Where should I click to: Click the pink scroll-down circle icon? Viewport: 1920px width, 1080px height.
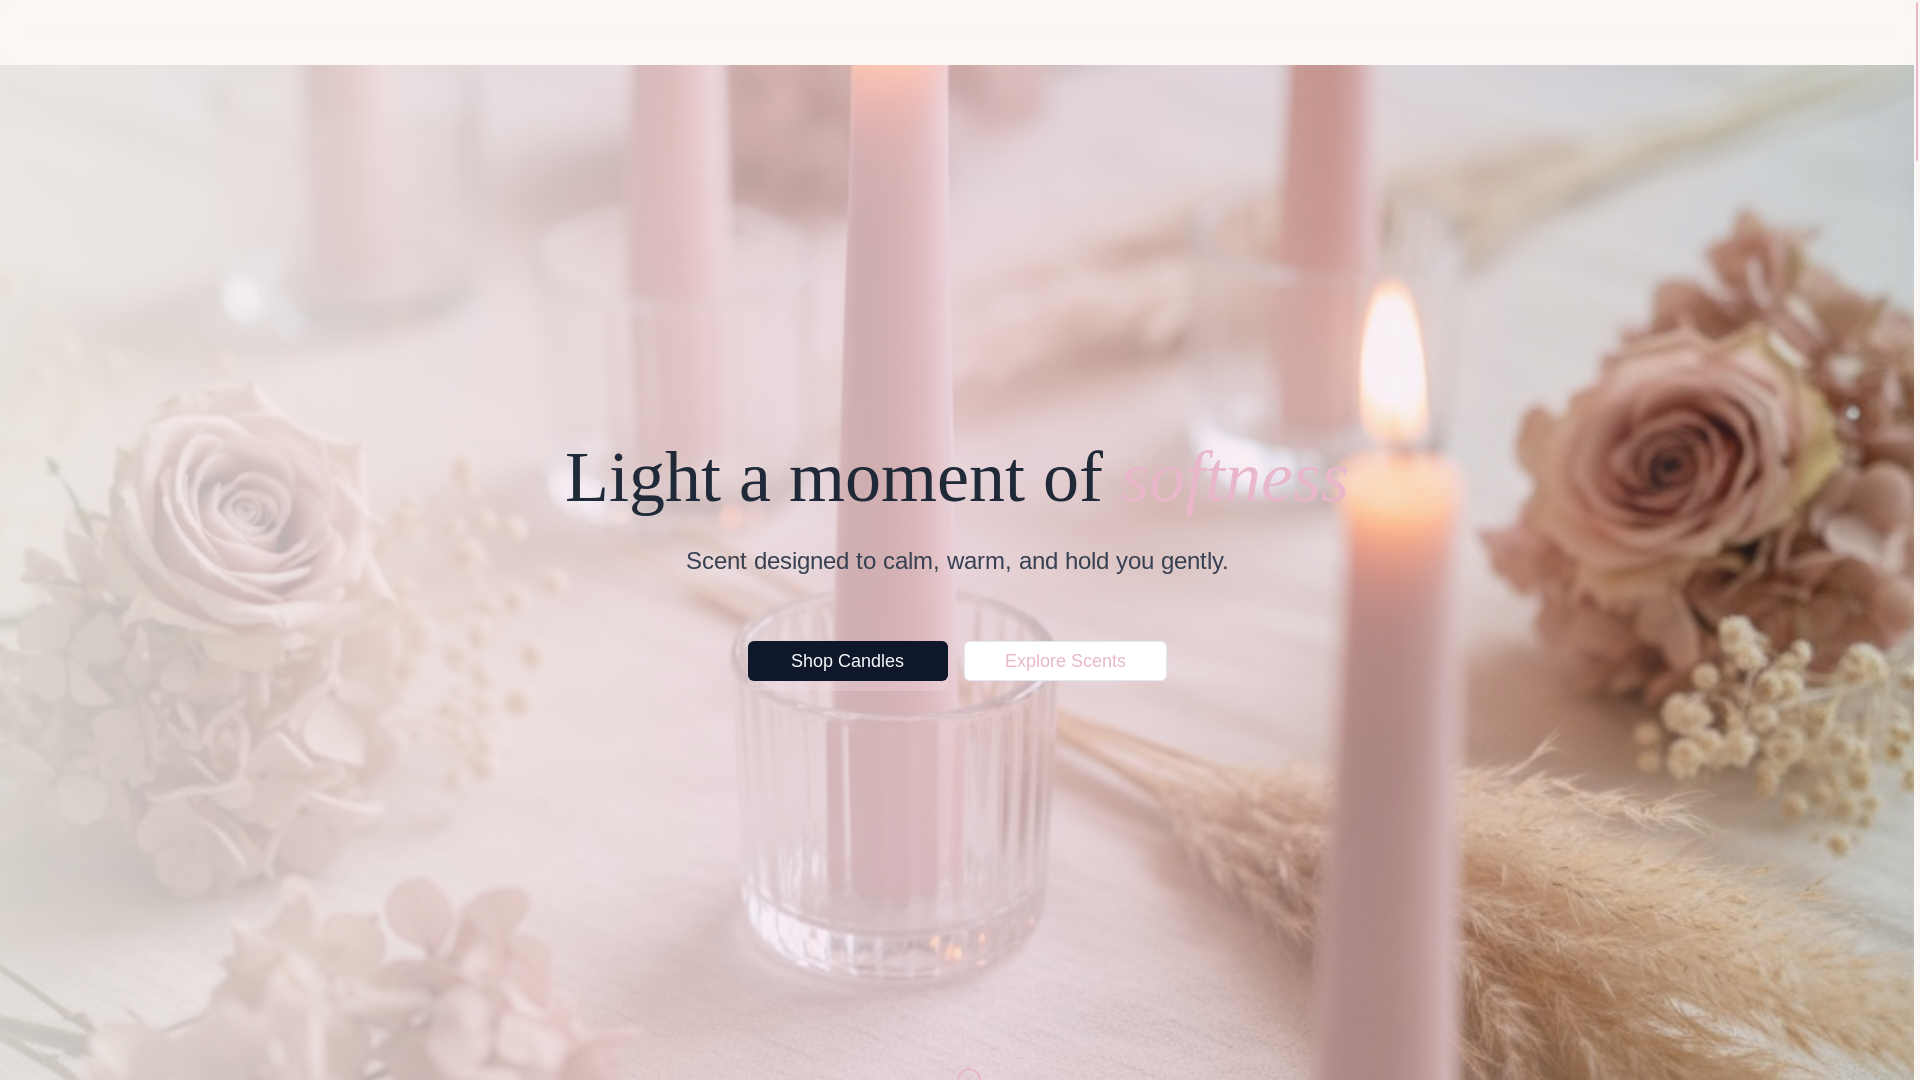(x=968, y=1074)
